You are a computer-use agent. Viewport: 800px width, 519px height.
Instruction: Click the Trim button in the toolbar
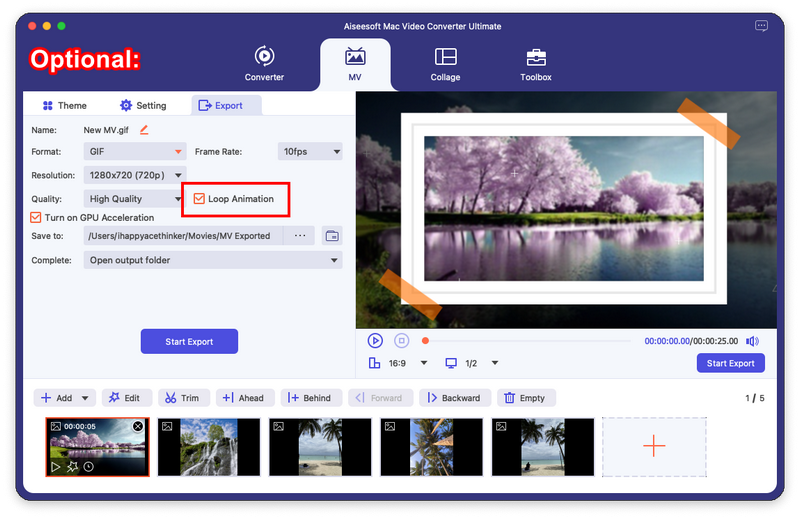pyautogui.click(x=181, y=398)
